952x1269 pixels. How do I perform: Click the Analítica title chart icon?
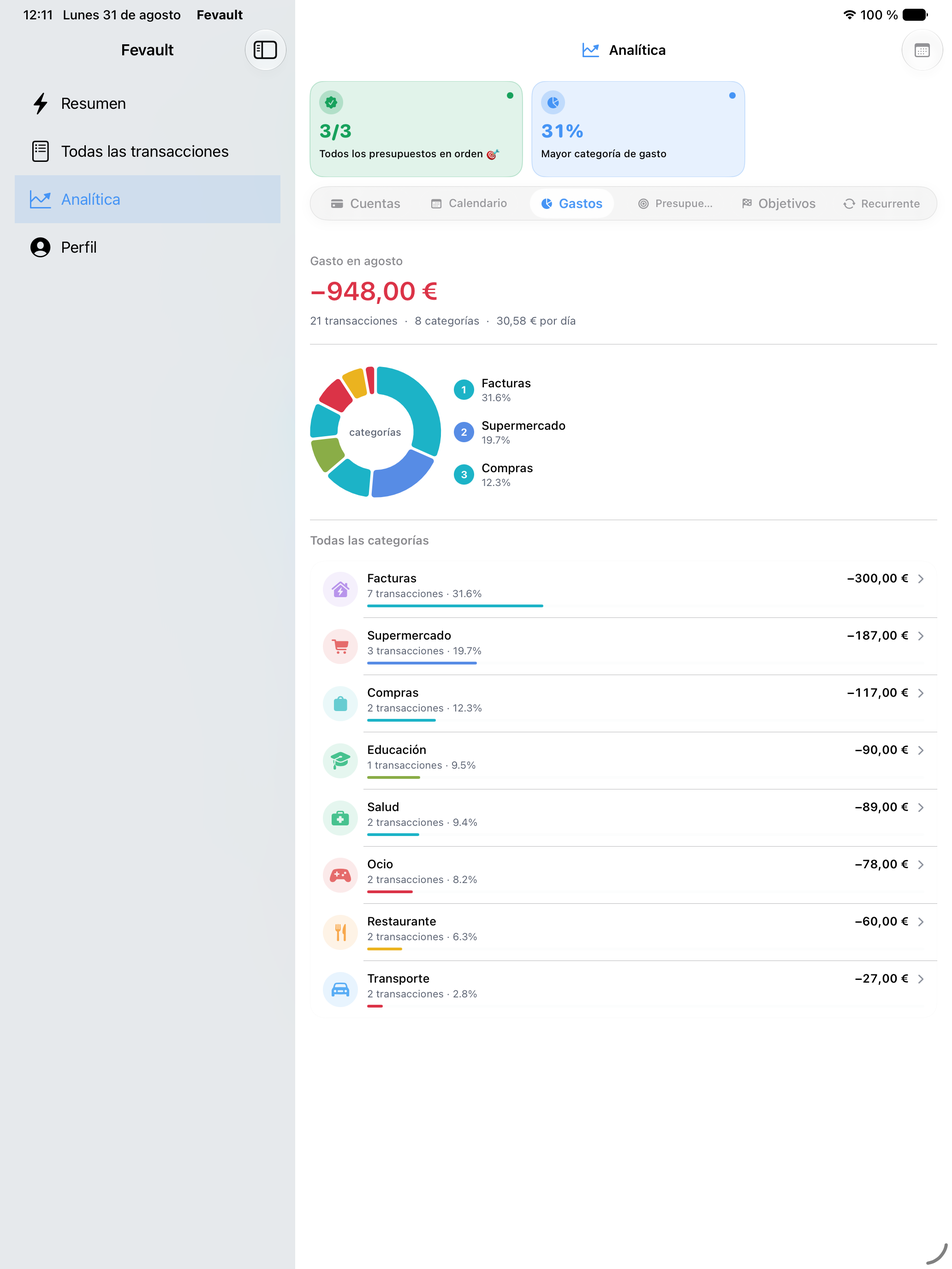pos(591,50)
